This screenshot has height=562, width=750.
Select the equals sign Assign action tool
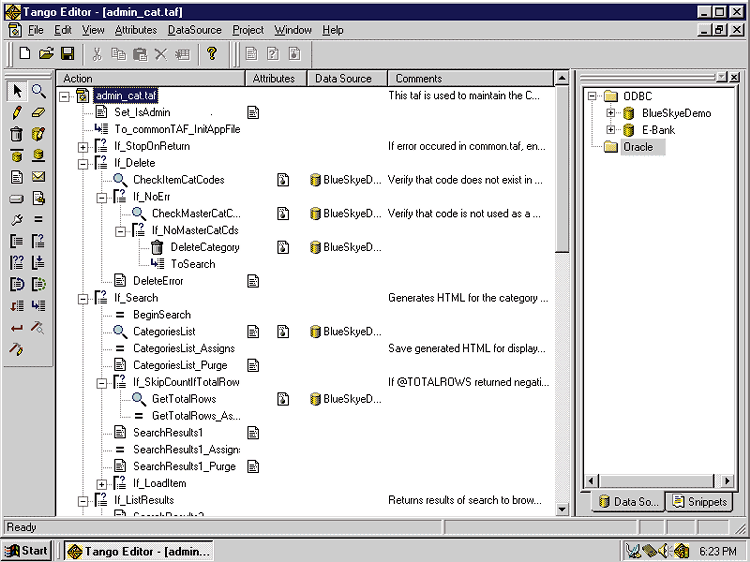point(38,220)
